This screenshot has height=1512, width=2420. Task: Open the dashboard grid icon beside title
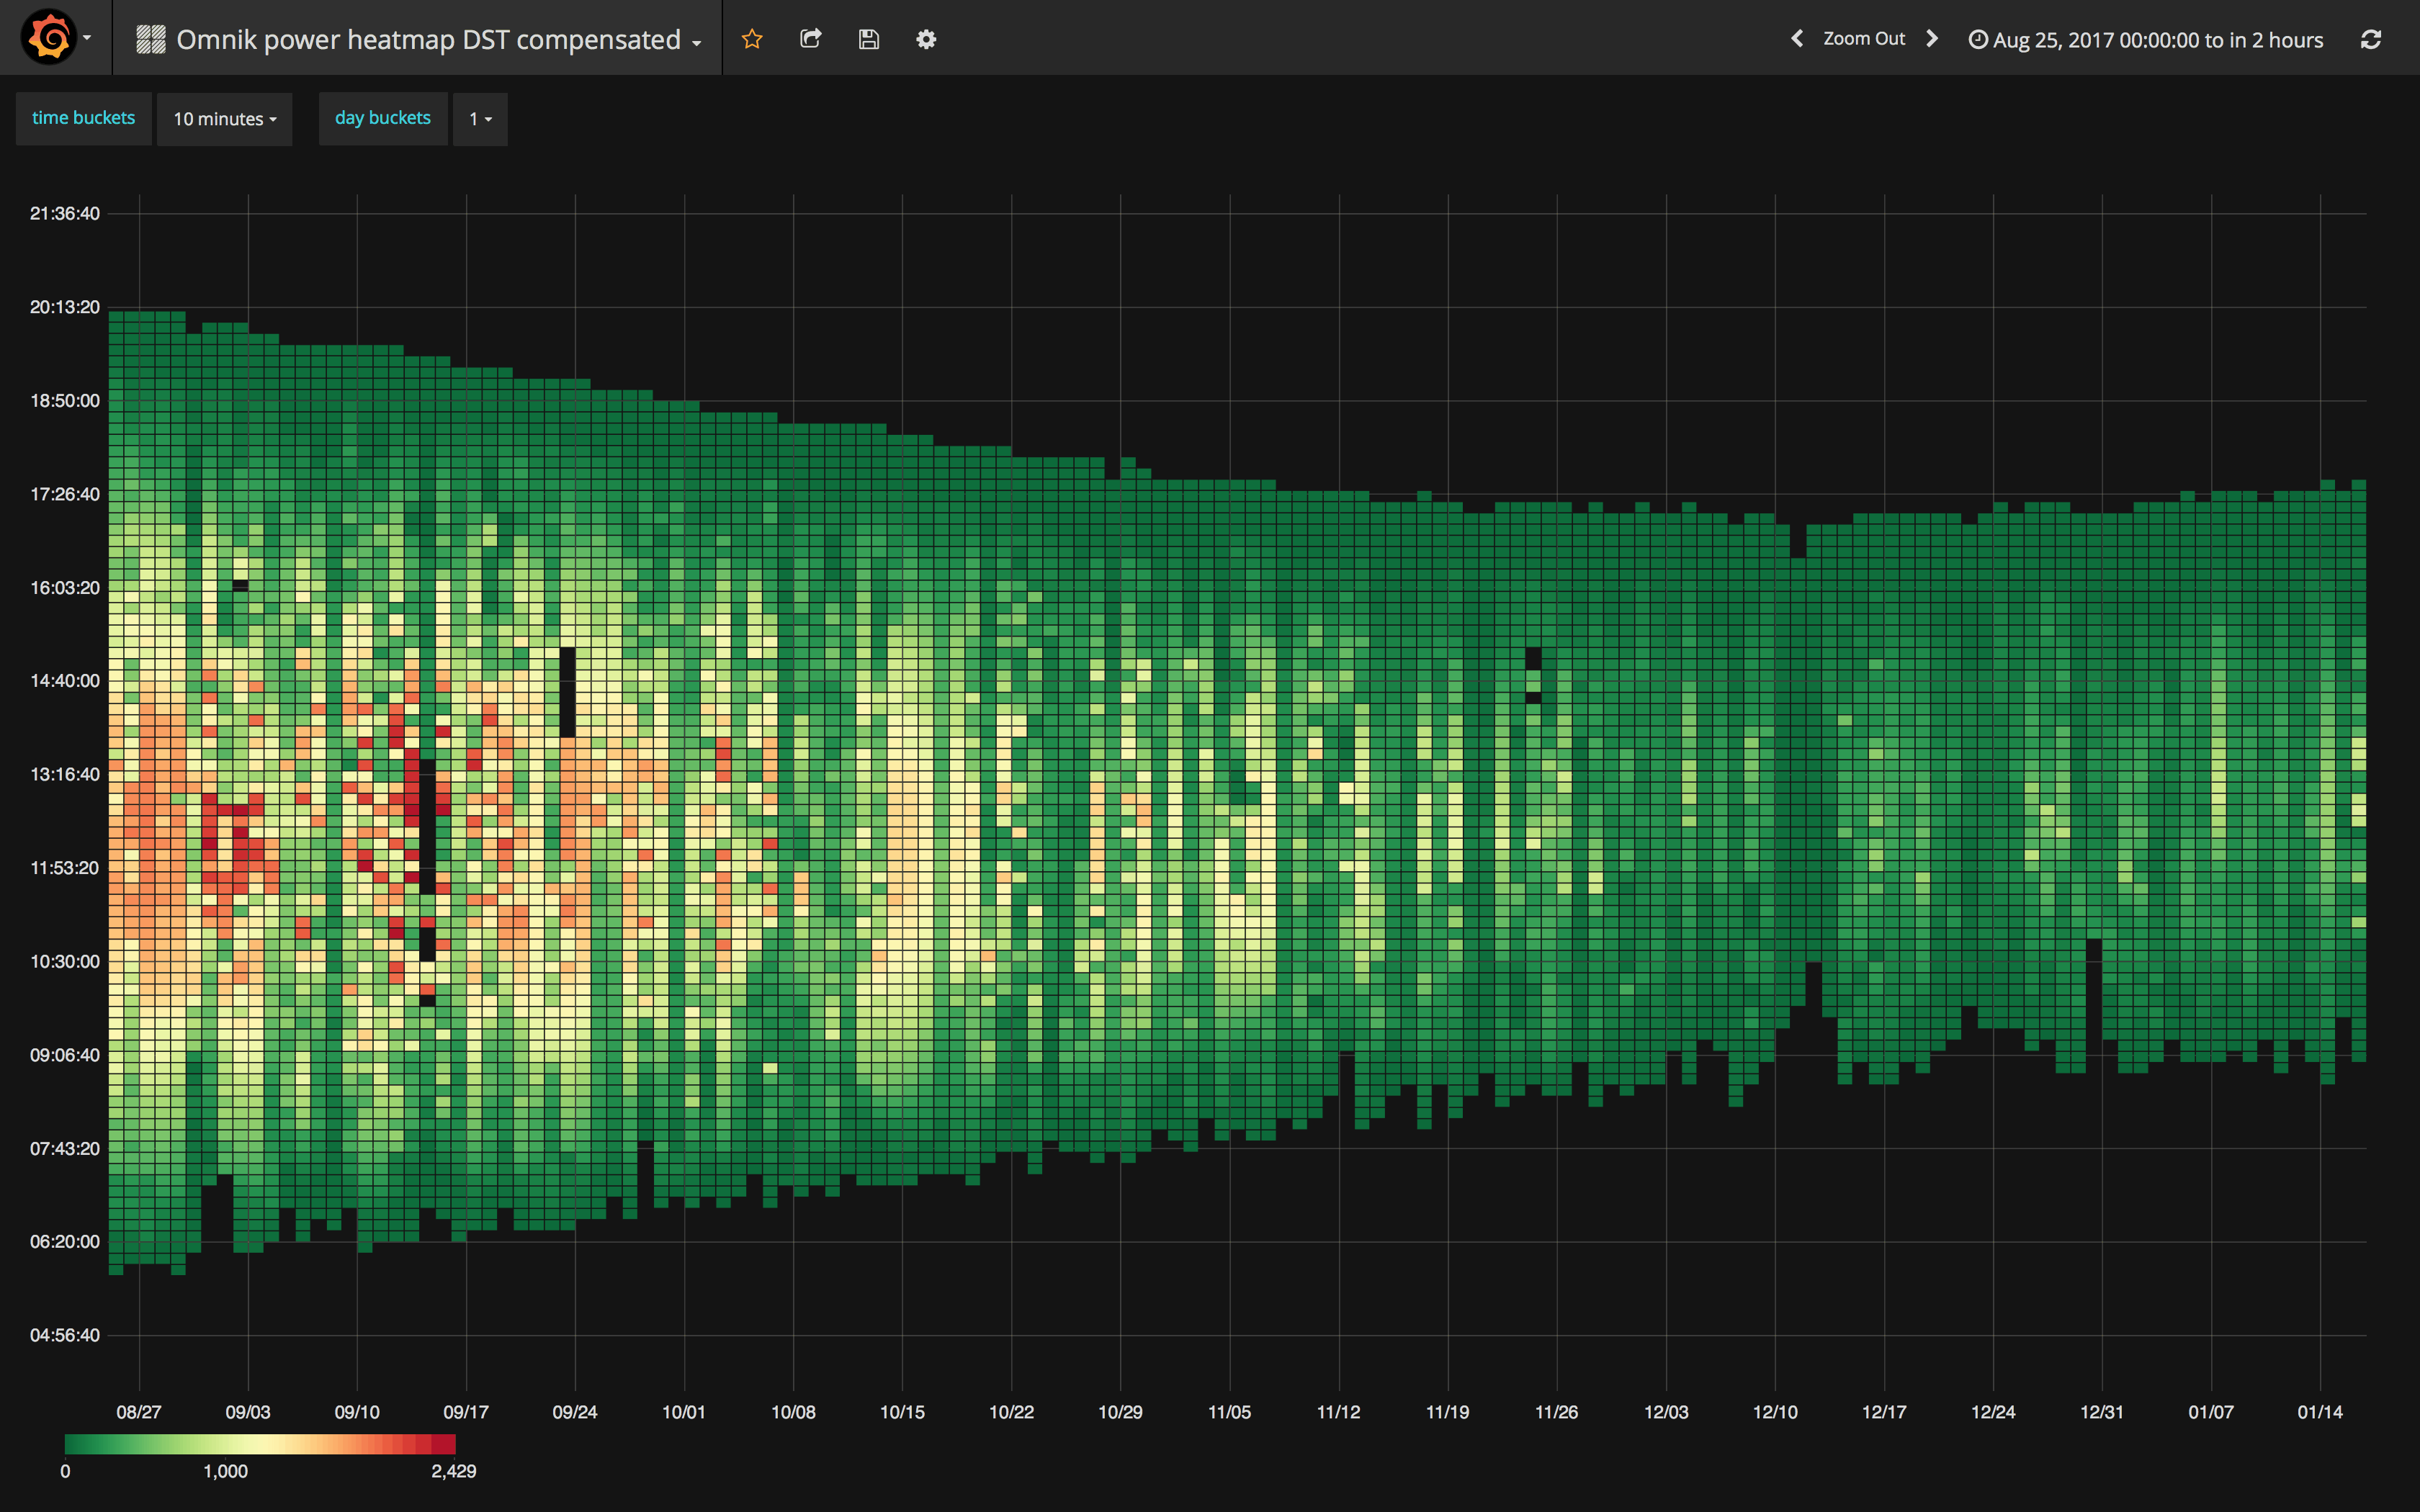point(150,39)
